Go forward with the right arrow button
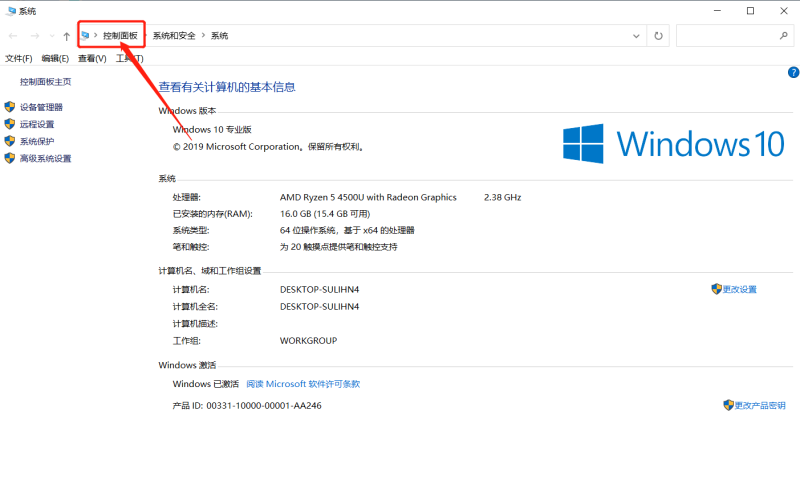 coord(35,36)
